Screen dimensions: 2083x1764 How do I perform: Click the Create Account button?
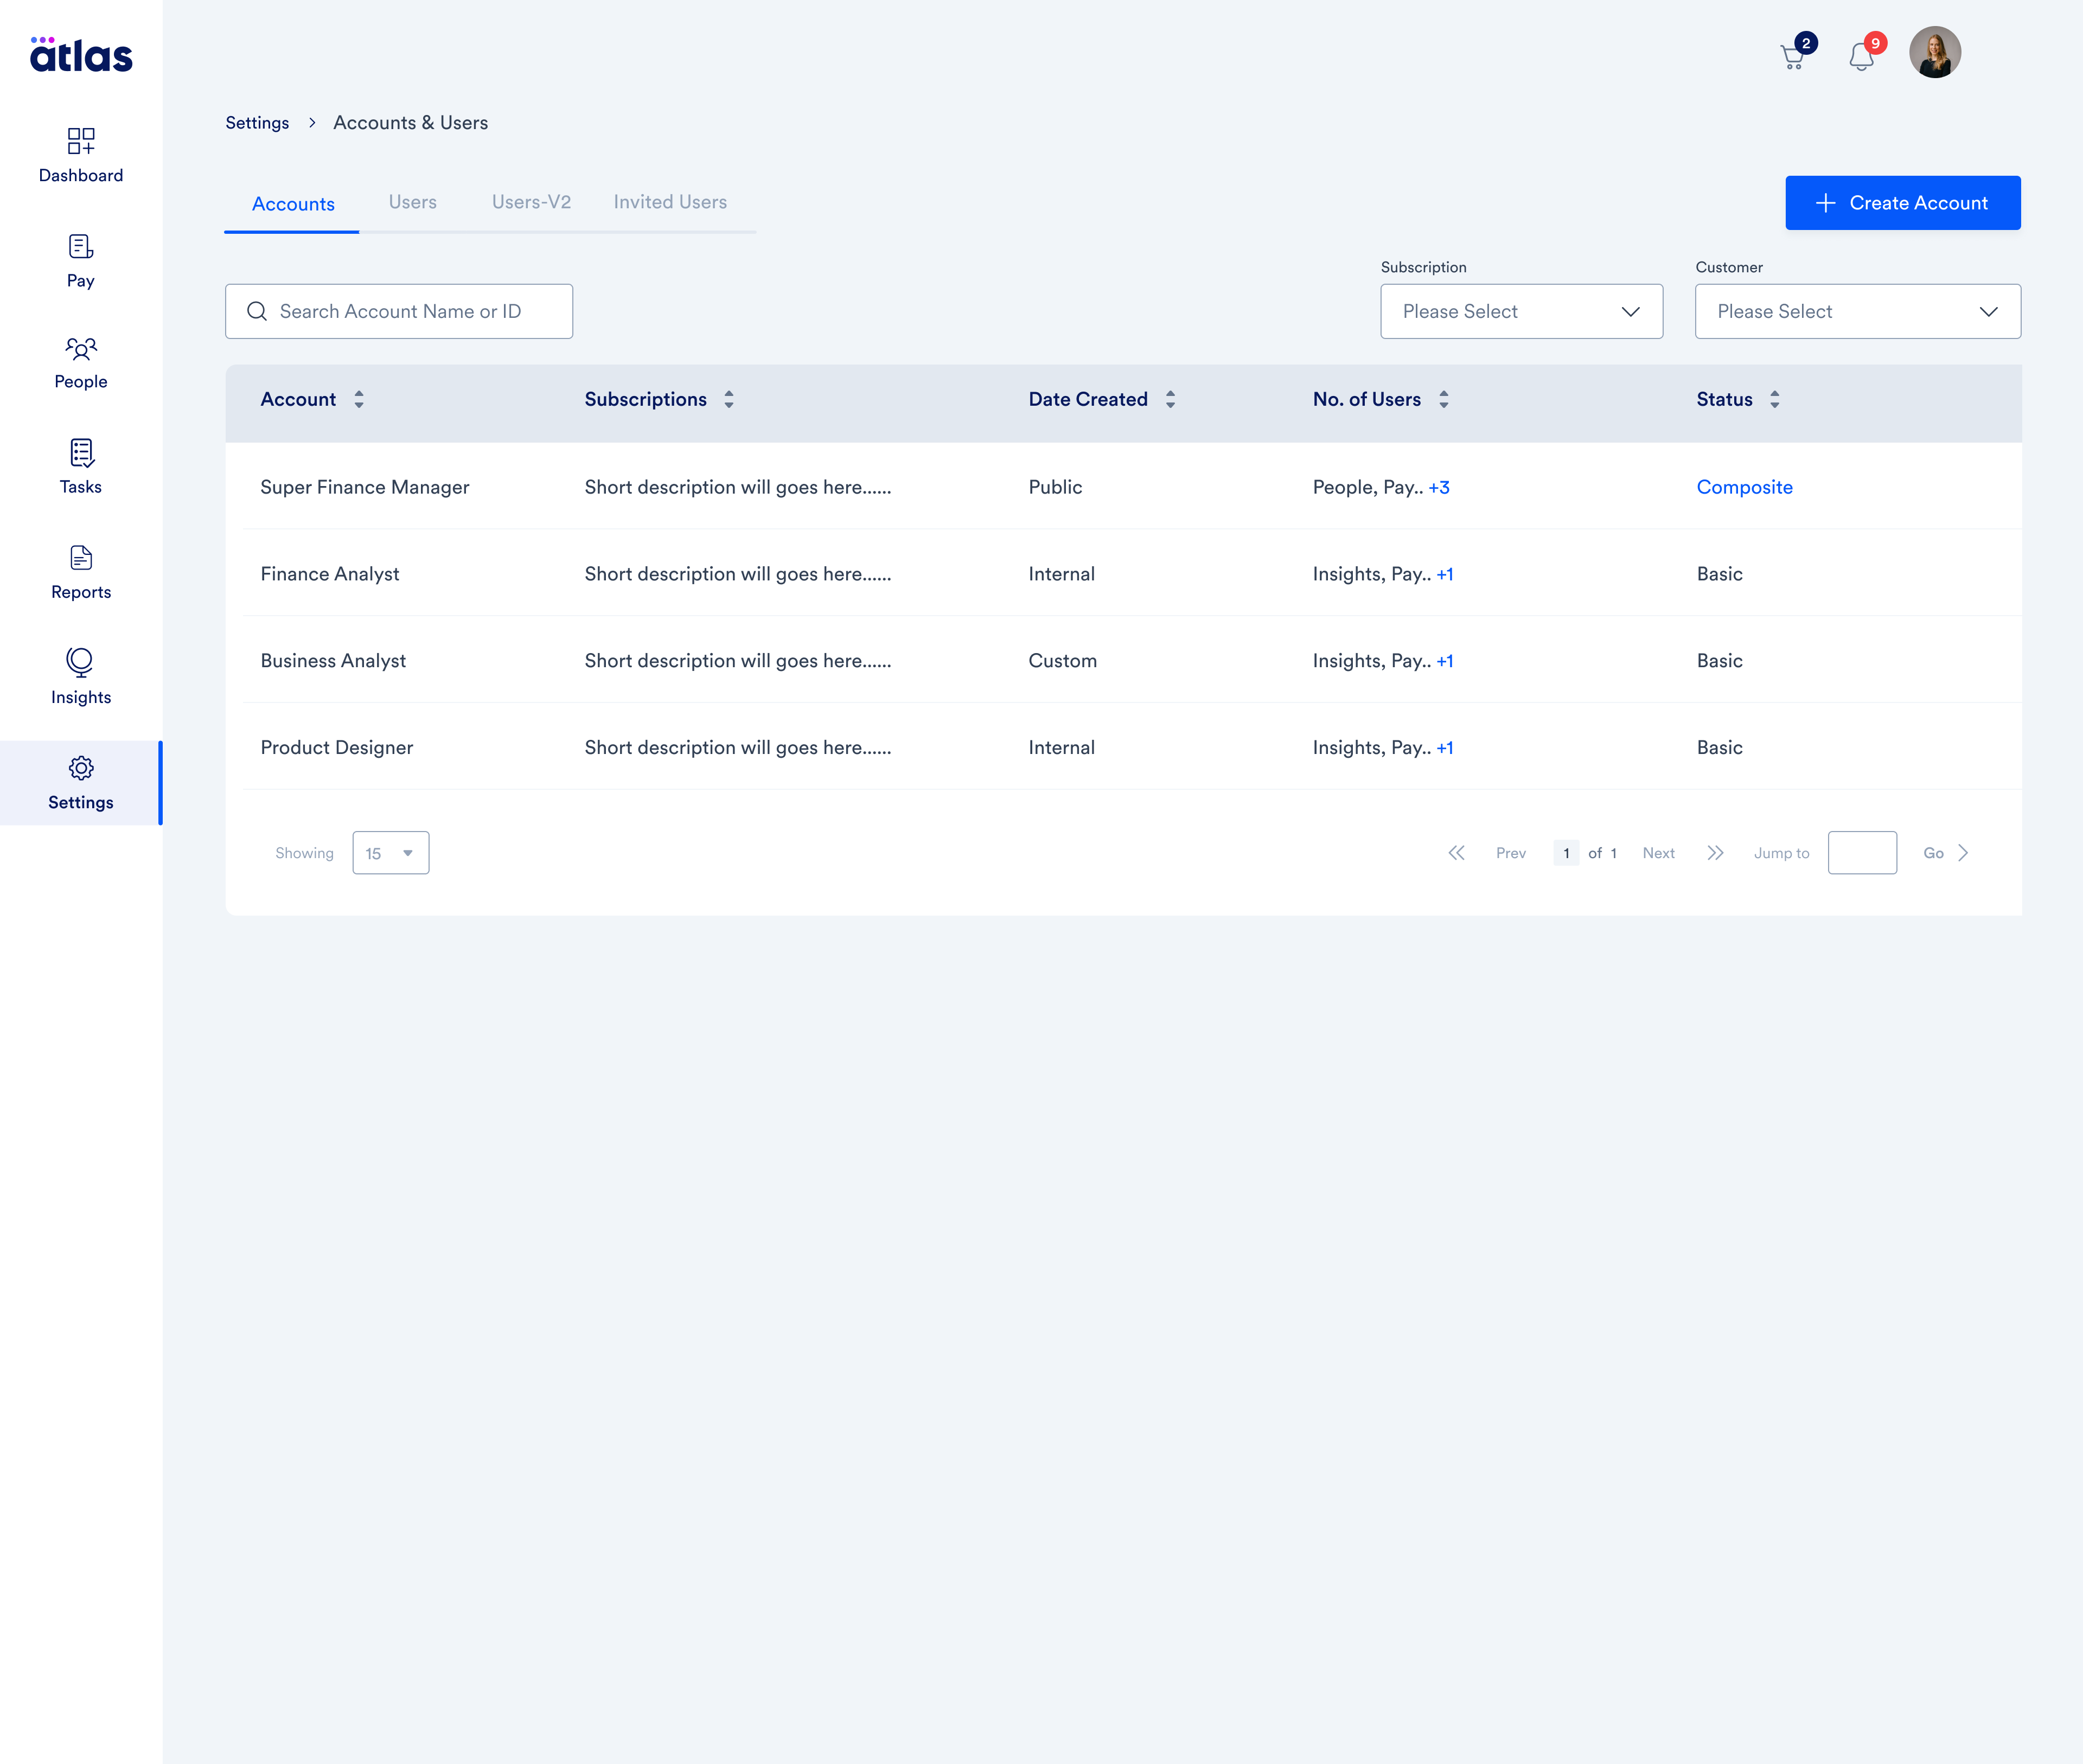tap(1902, 203)
